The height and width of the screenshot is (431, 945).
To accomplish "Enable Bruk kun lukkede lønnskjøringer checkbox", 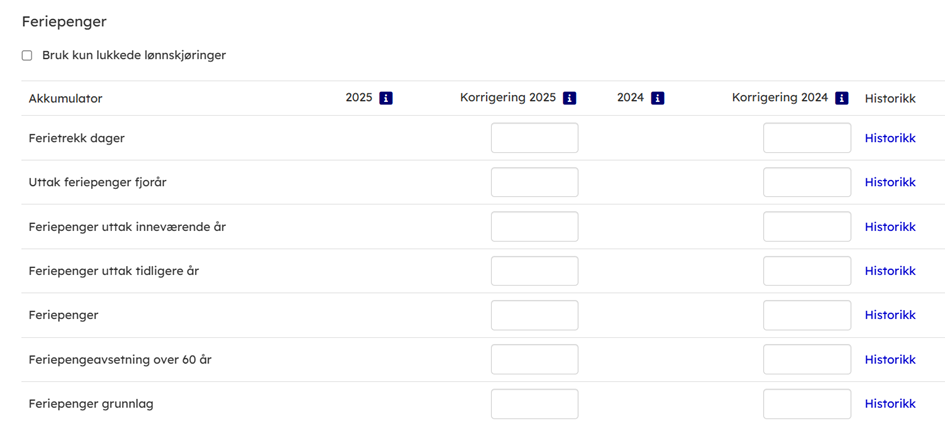I will coord(27,55).
